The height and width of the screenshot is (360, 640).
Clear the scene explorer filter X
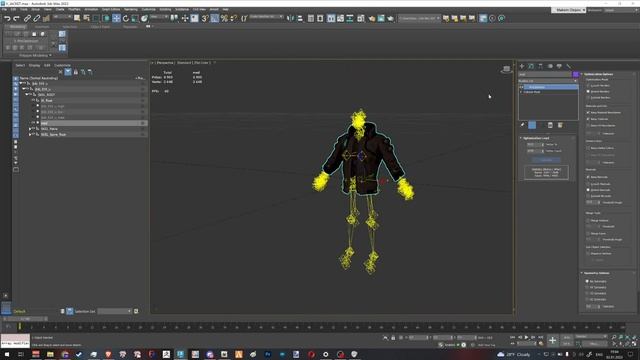pos(60,72)
